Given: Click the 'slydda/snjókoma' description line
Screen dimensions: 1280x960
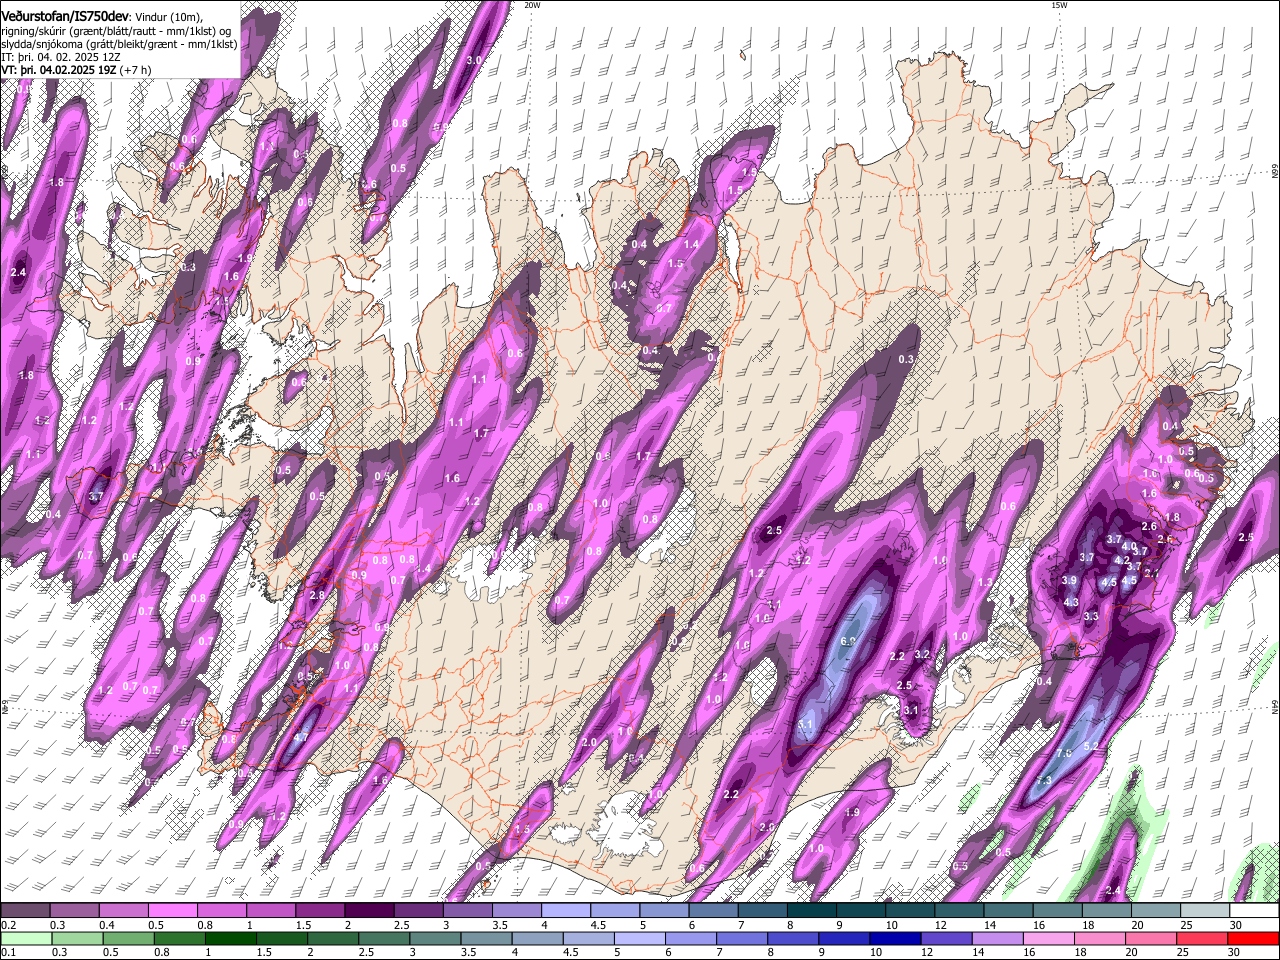Looking at the screenshot, I should (x=120, y=44).
